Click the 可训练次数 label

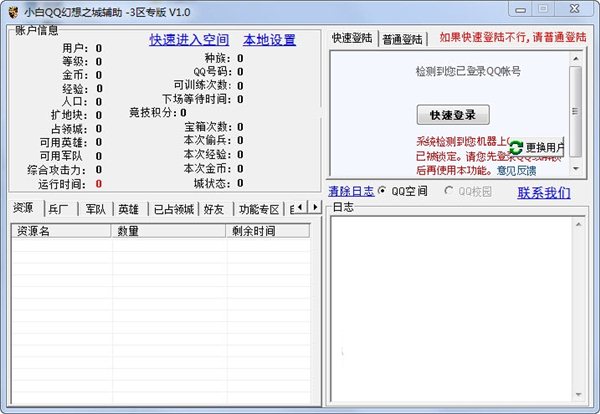(x=202, y=85)
